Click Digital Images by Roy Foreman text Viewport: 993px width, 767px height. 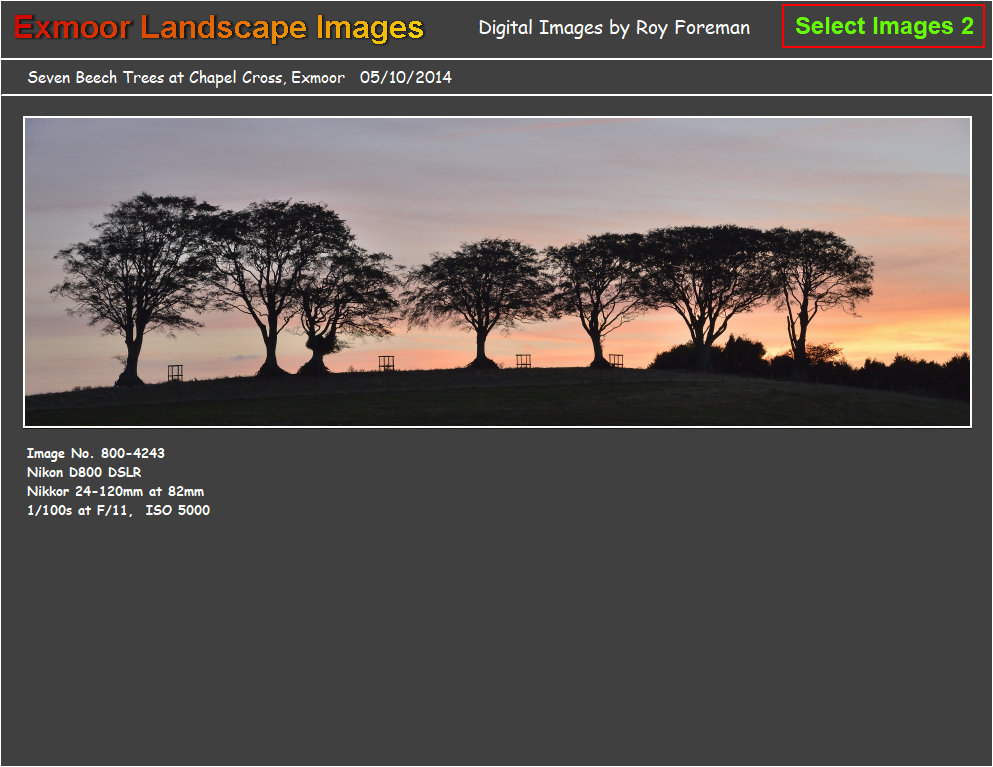(616, 28)
